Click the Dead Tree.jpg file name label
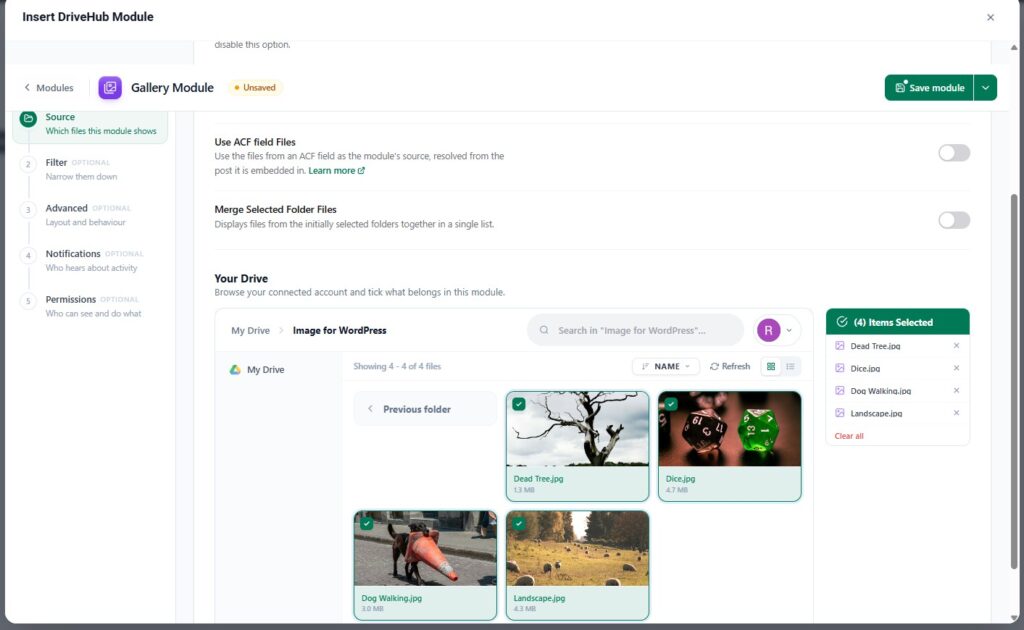 tap(538, 479)
